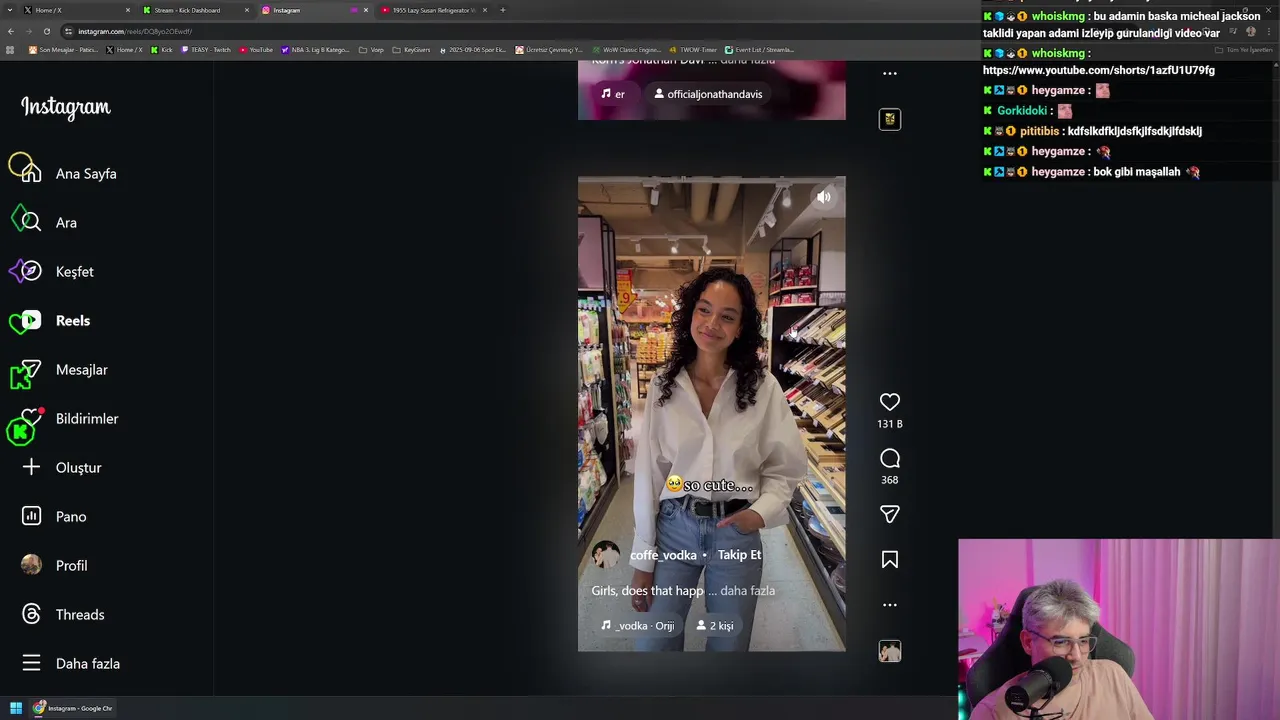Open the Ana Sayfa home icon
This screenshot has width=1280, height=720.
coord(31,173)
